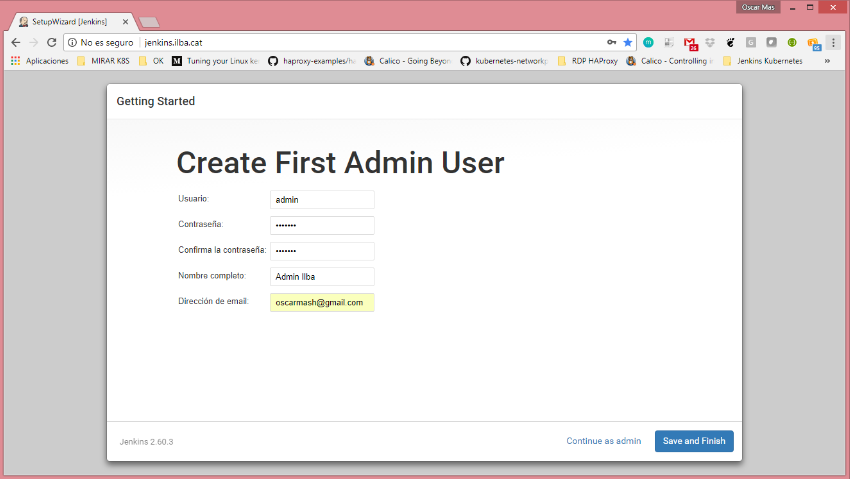Open the Chrome three-dot menu

833,42
